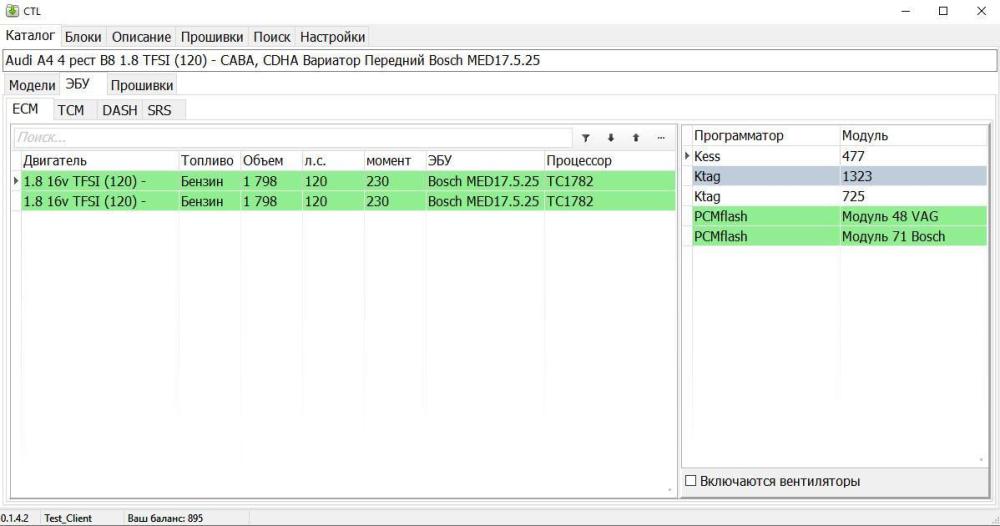Open the Прошивки tab in top menu
Image resolution: width=1000 pixels, height=526 pixels.
click(x=213, y=36)
